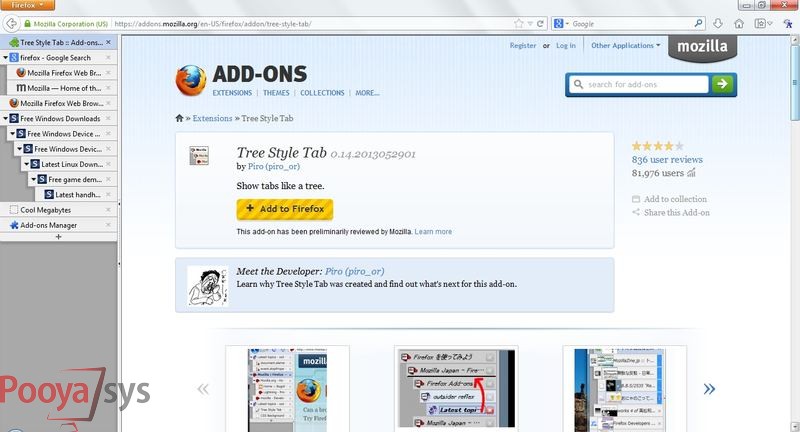Collapse the Free Windows Downloads tab tree
Image resolution: width=800 pixels, height=432 pixels.
(x=5, y=118)
